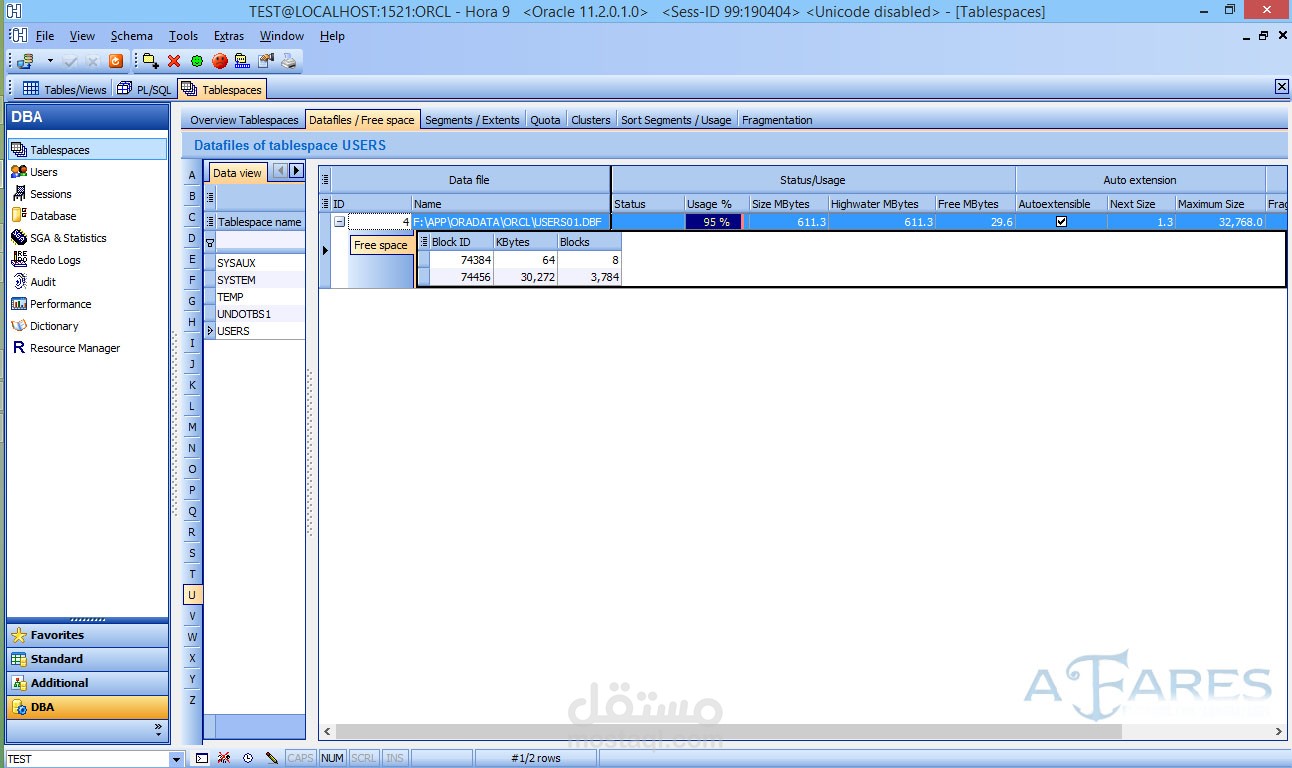Screen dimensions: 1292x768
Task: Open the Tablespace name column menu icon
Action: pyautogui.click(x=210, y=222)
